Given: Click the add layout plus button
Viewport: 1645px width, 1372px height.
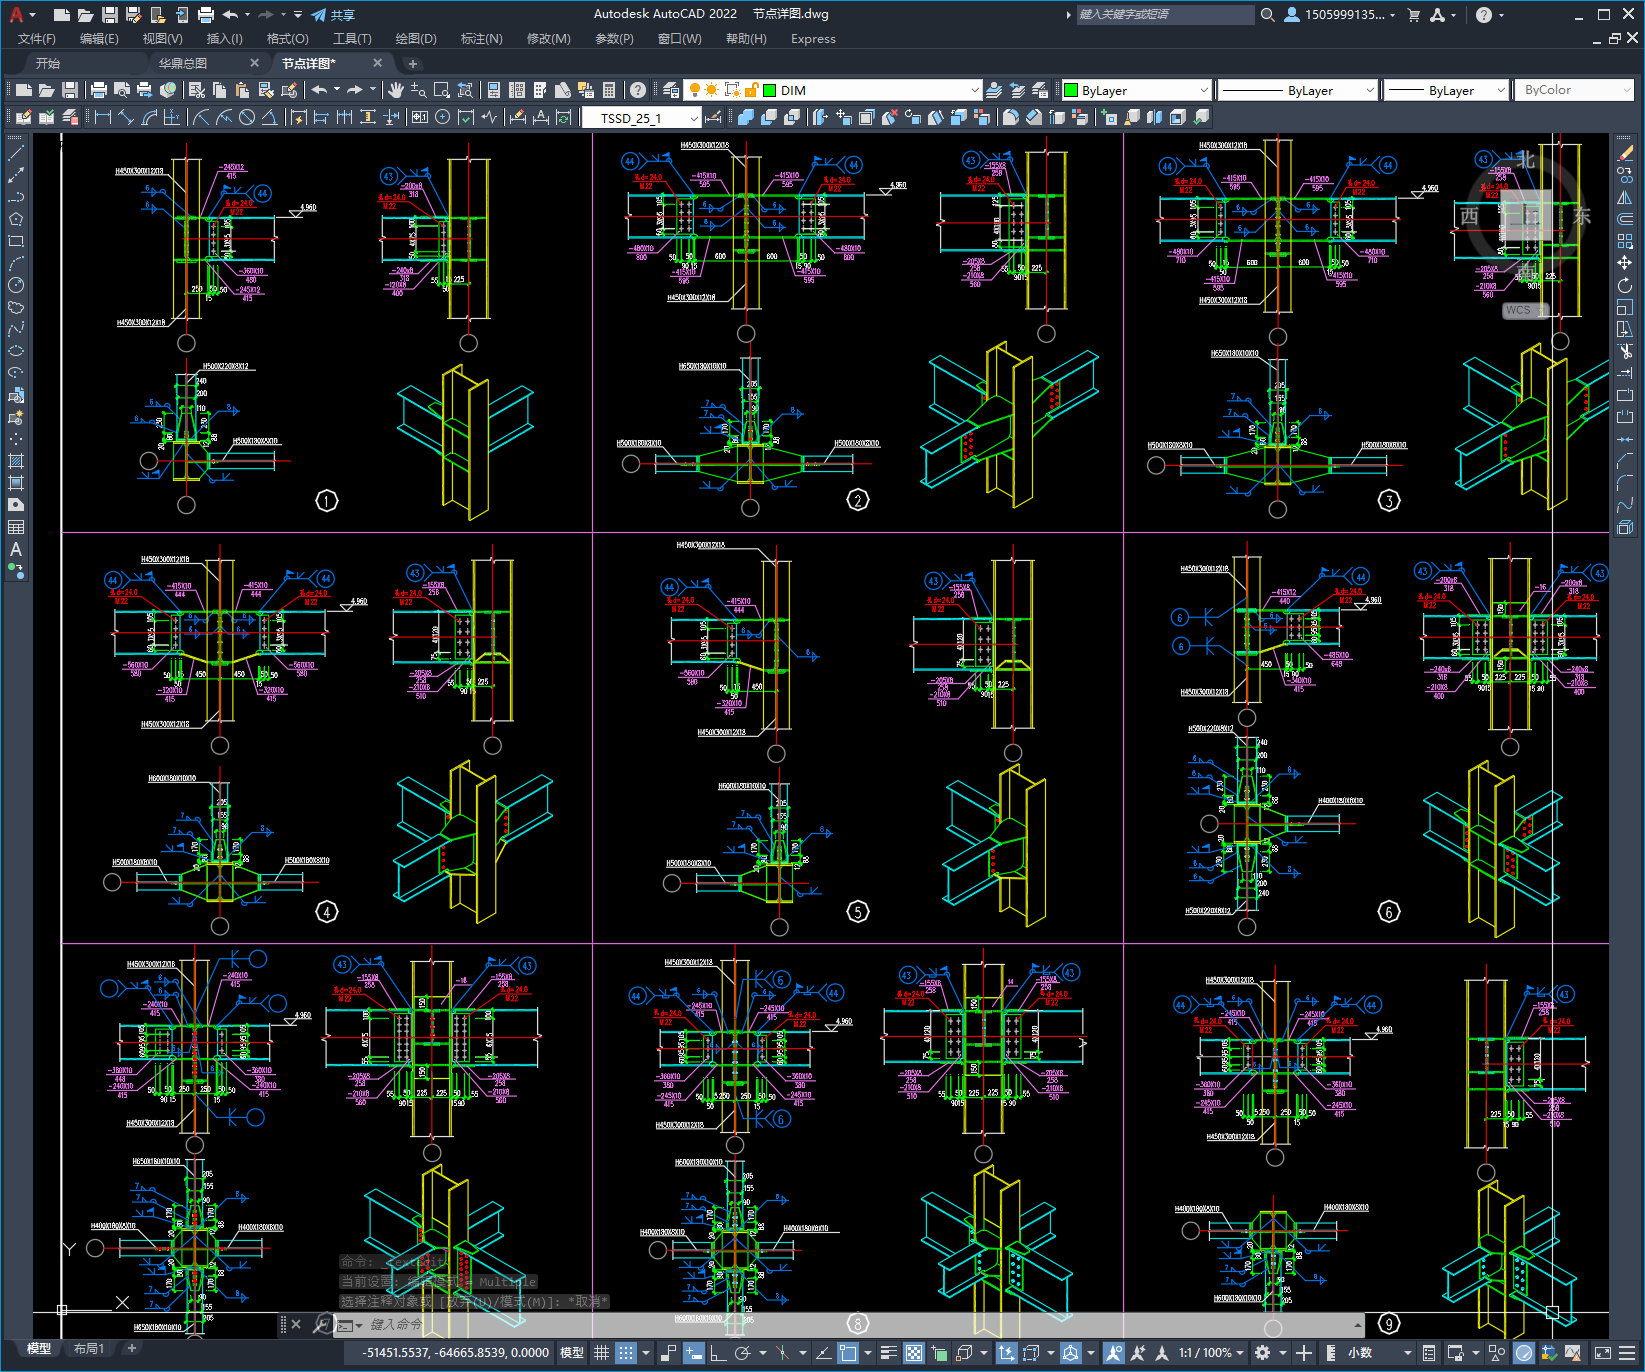Looking at the screenshot, I should (x=131, y=1348).
